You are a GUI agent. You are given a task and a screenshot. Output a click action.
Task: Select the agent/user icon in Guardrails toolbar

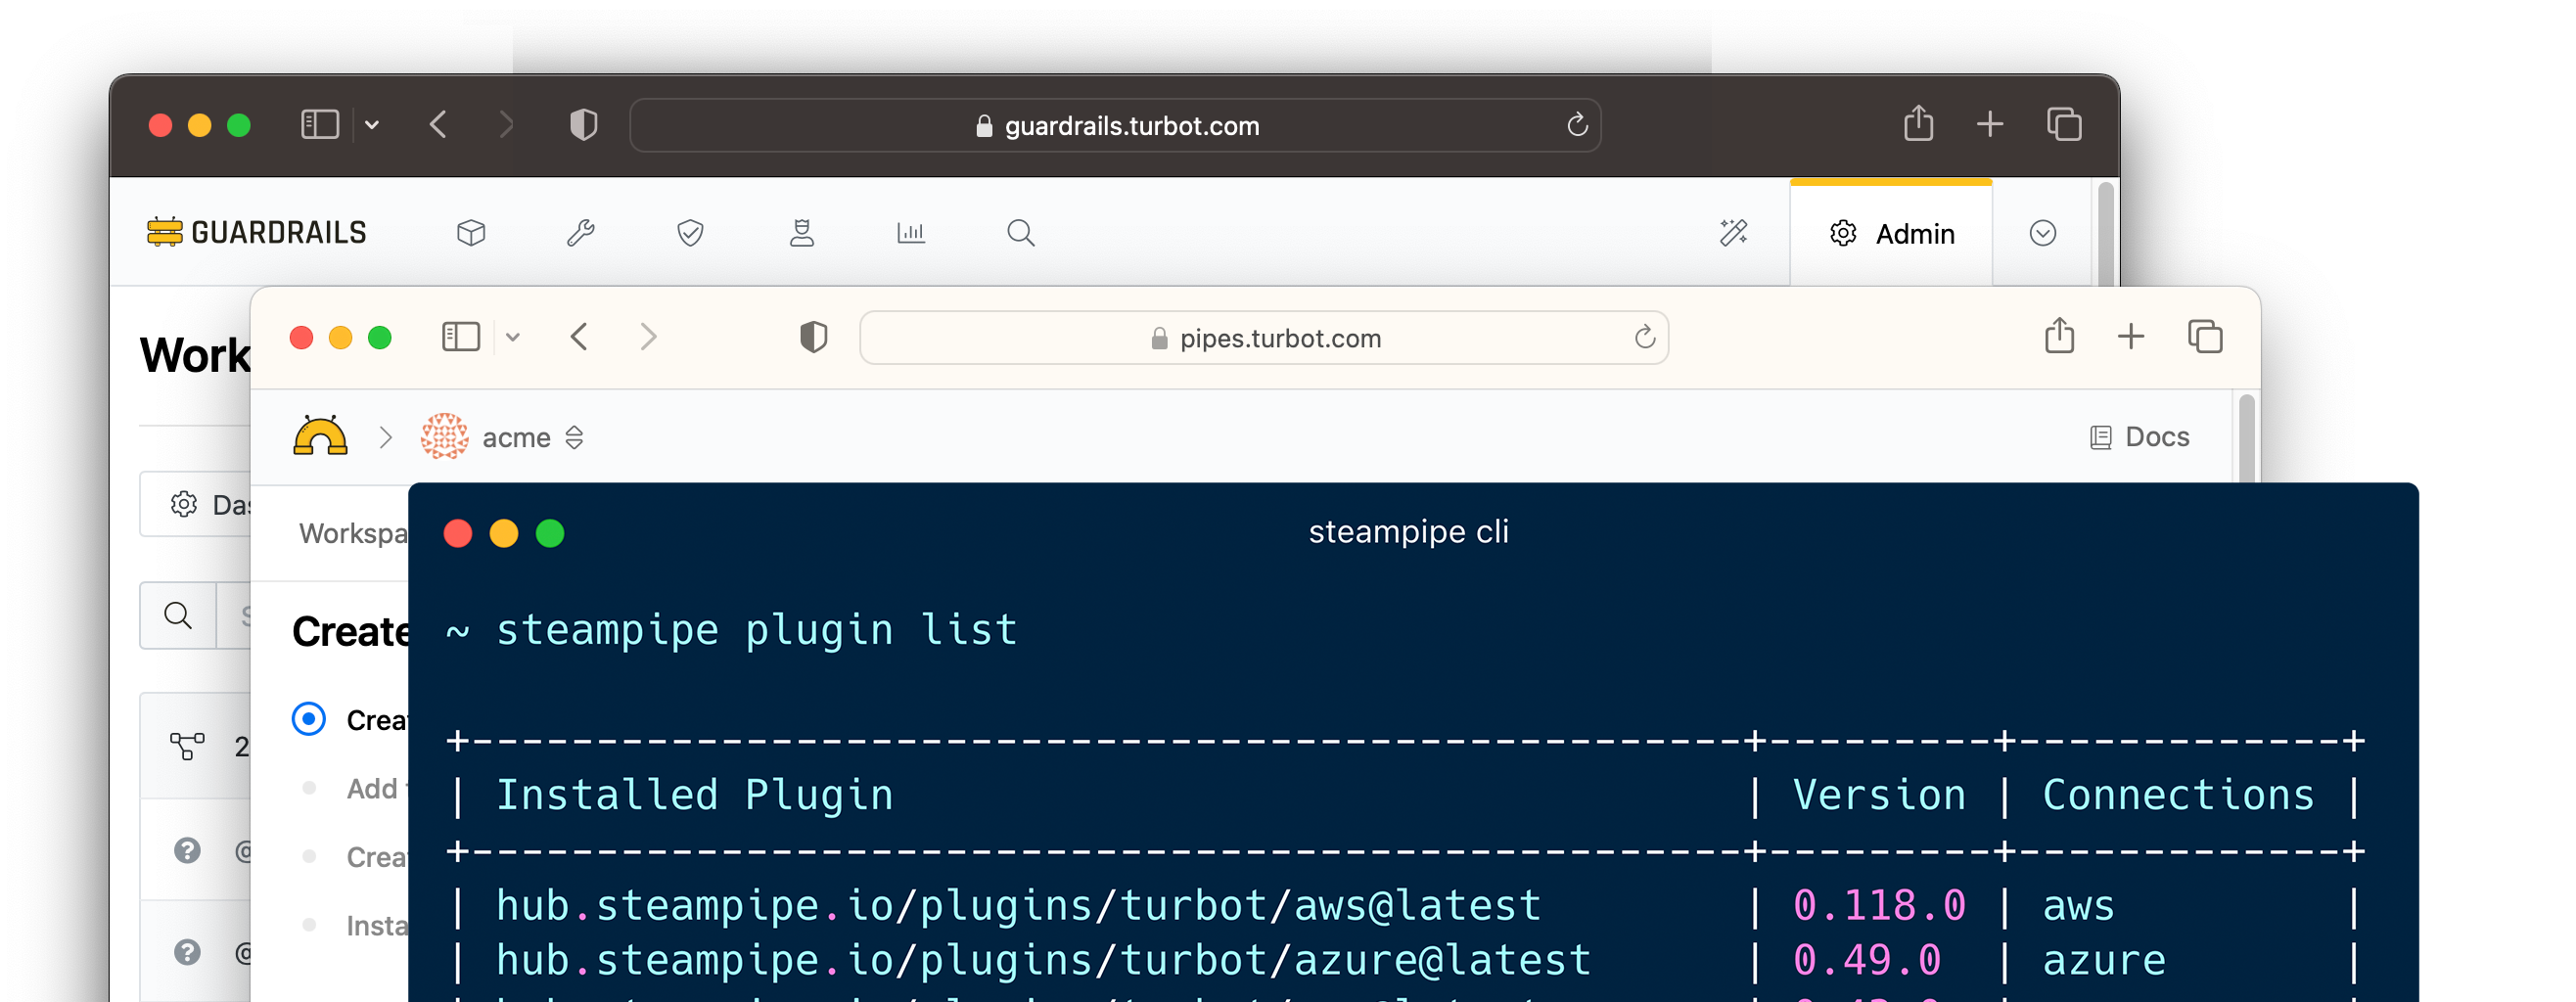[802, 232]
